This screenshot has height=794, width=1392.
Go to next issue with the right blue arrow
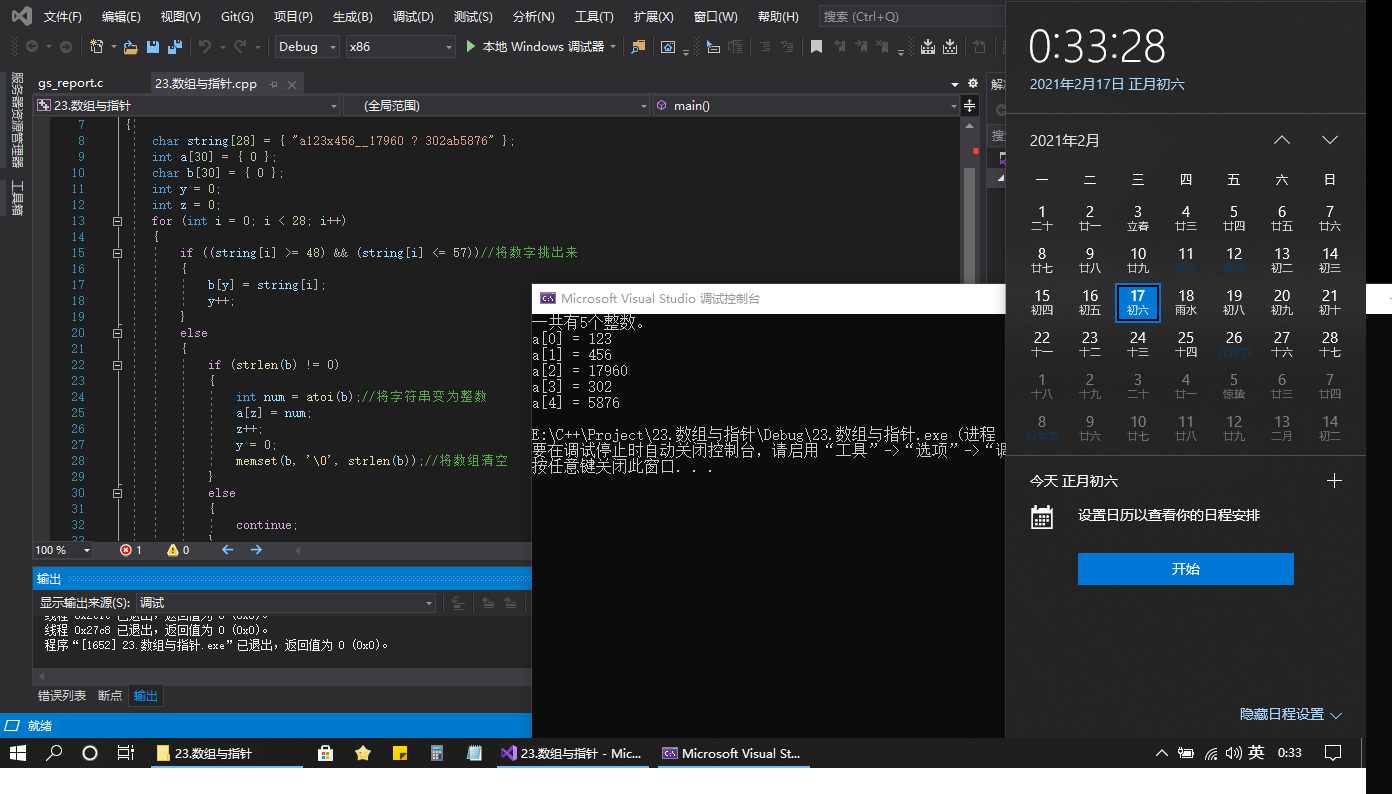point(256,550)
